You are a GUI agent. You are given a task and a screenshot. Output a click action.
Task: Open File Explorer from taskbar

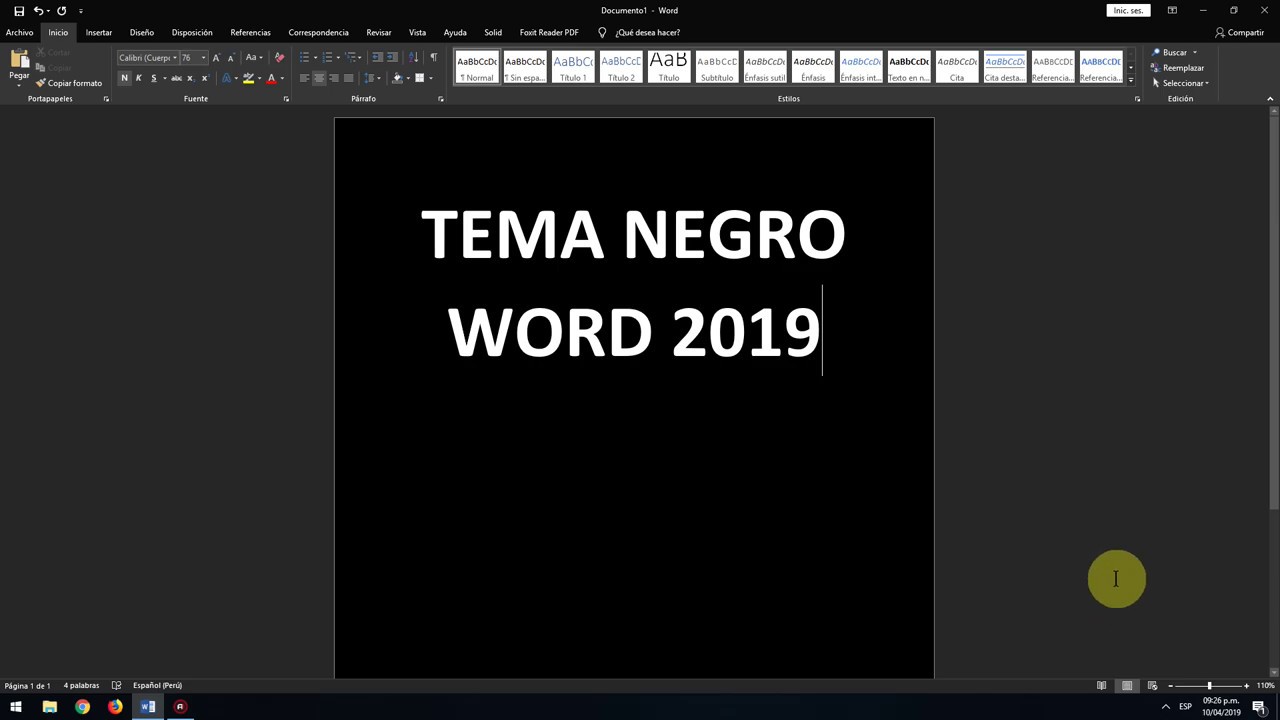click(x=49, y=707)
